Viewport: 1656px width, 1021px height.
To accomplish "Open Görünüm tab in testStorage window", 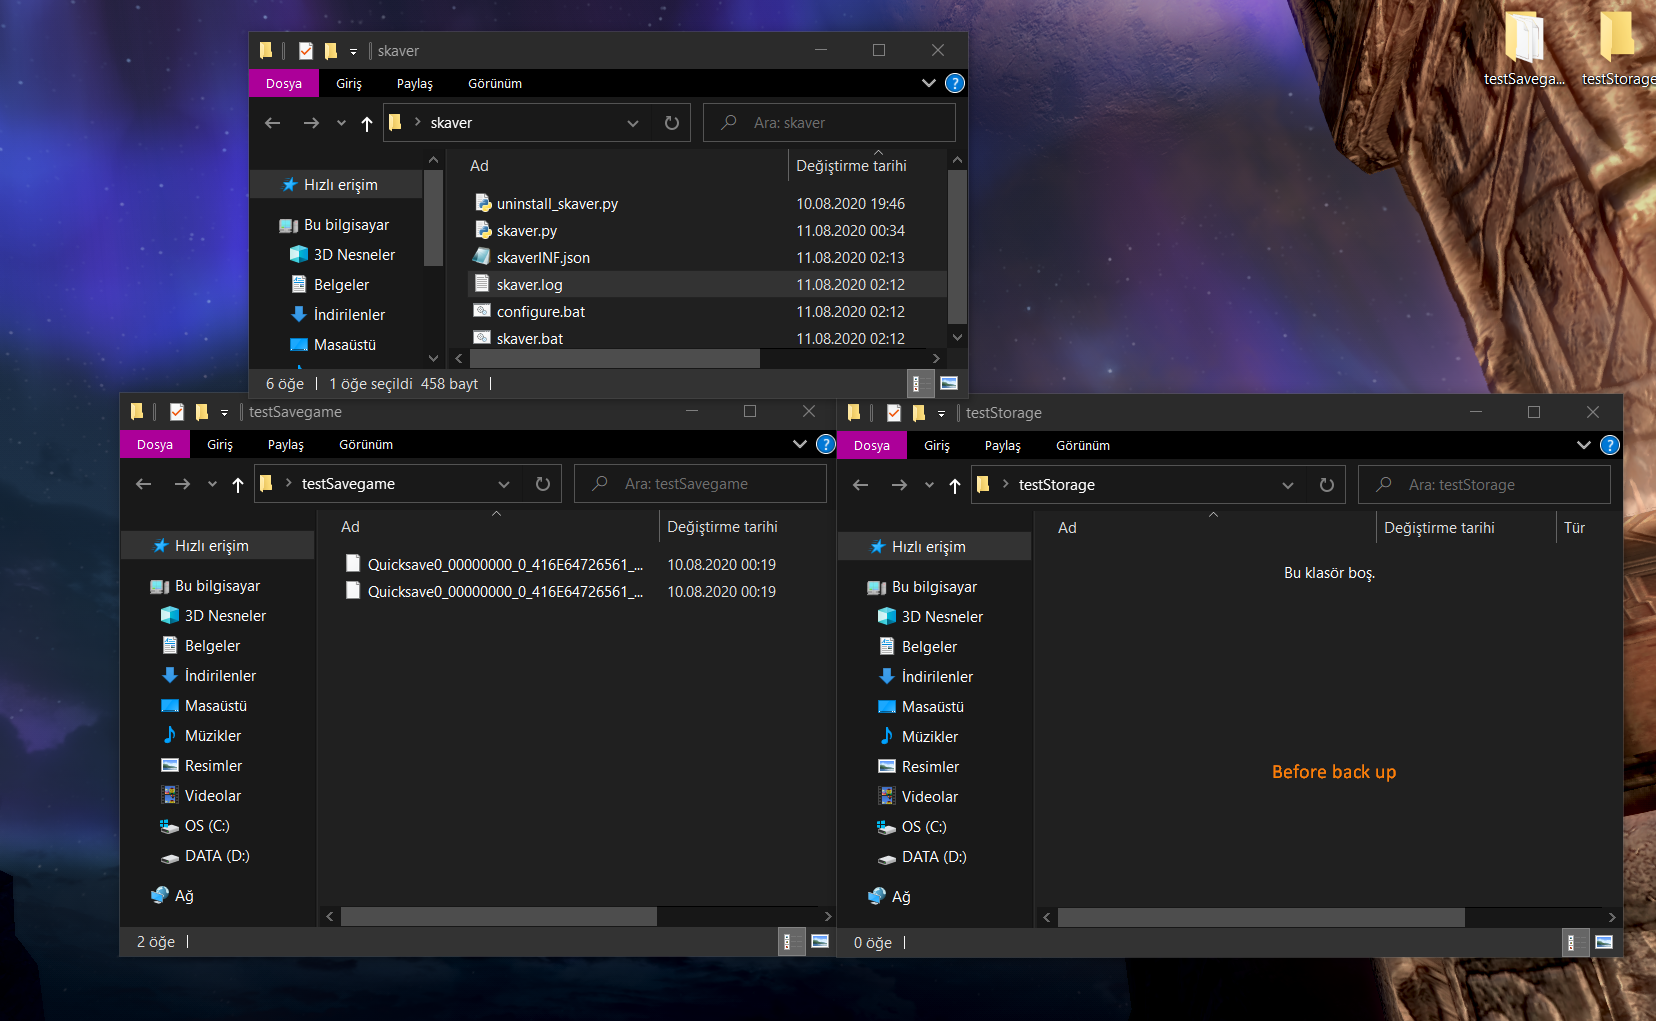I will pyautogui.click(x=1082, y=446).
